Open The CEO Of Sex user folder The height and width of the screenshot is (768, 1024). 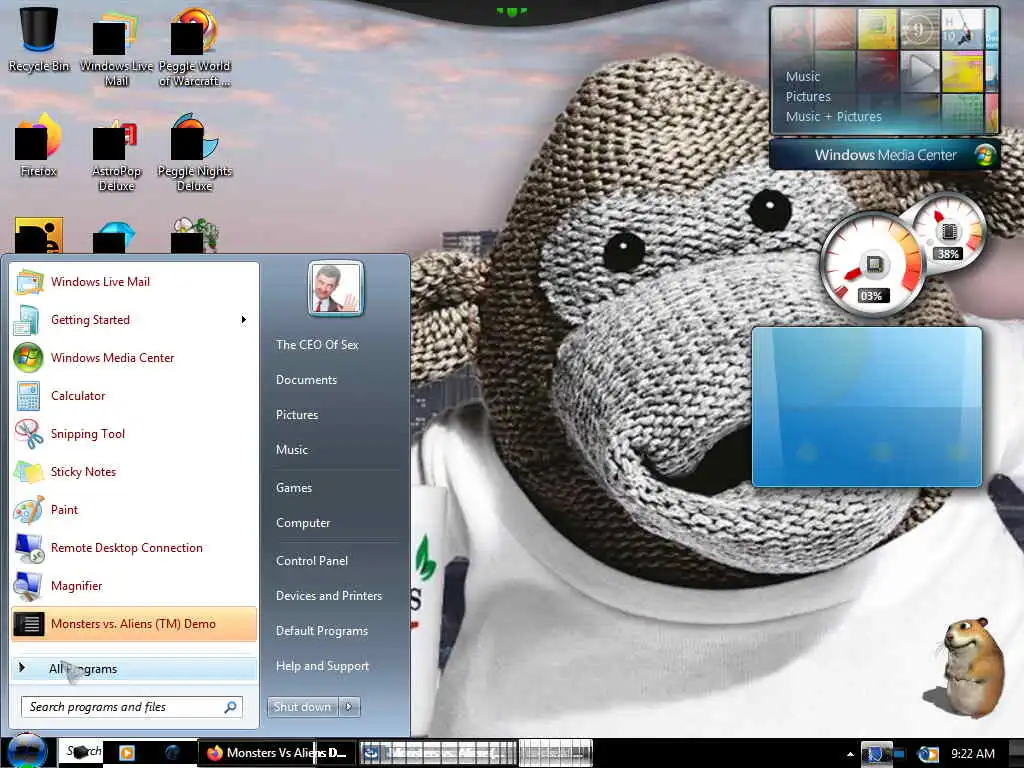317,344
